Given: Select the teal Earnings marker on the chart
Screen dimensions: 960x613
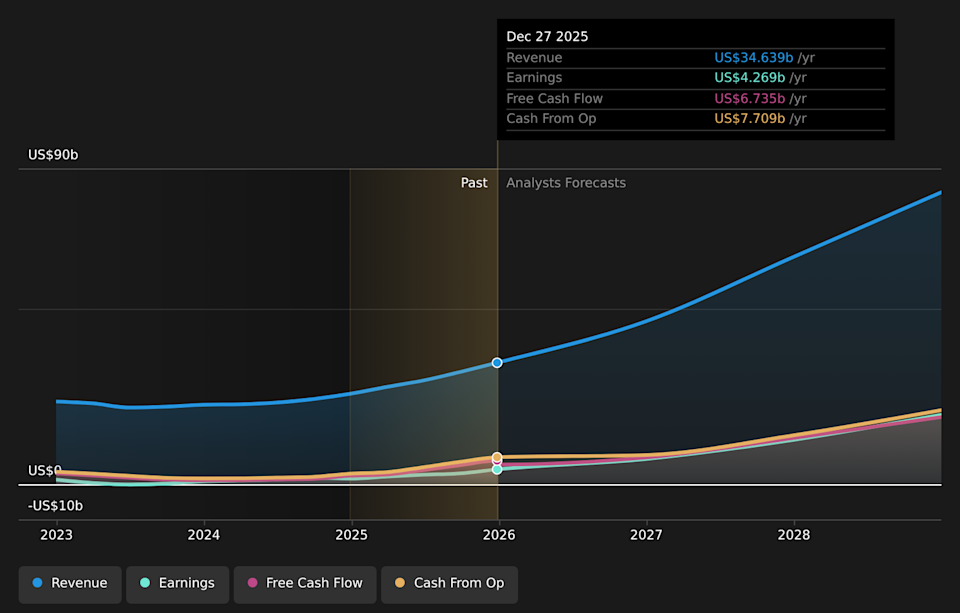Looking at the screenshot, I should click(496, 468).
